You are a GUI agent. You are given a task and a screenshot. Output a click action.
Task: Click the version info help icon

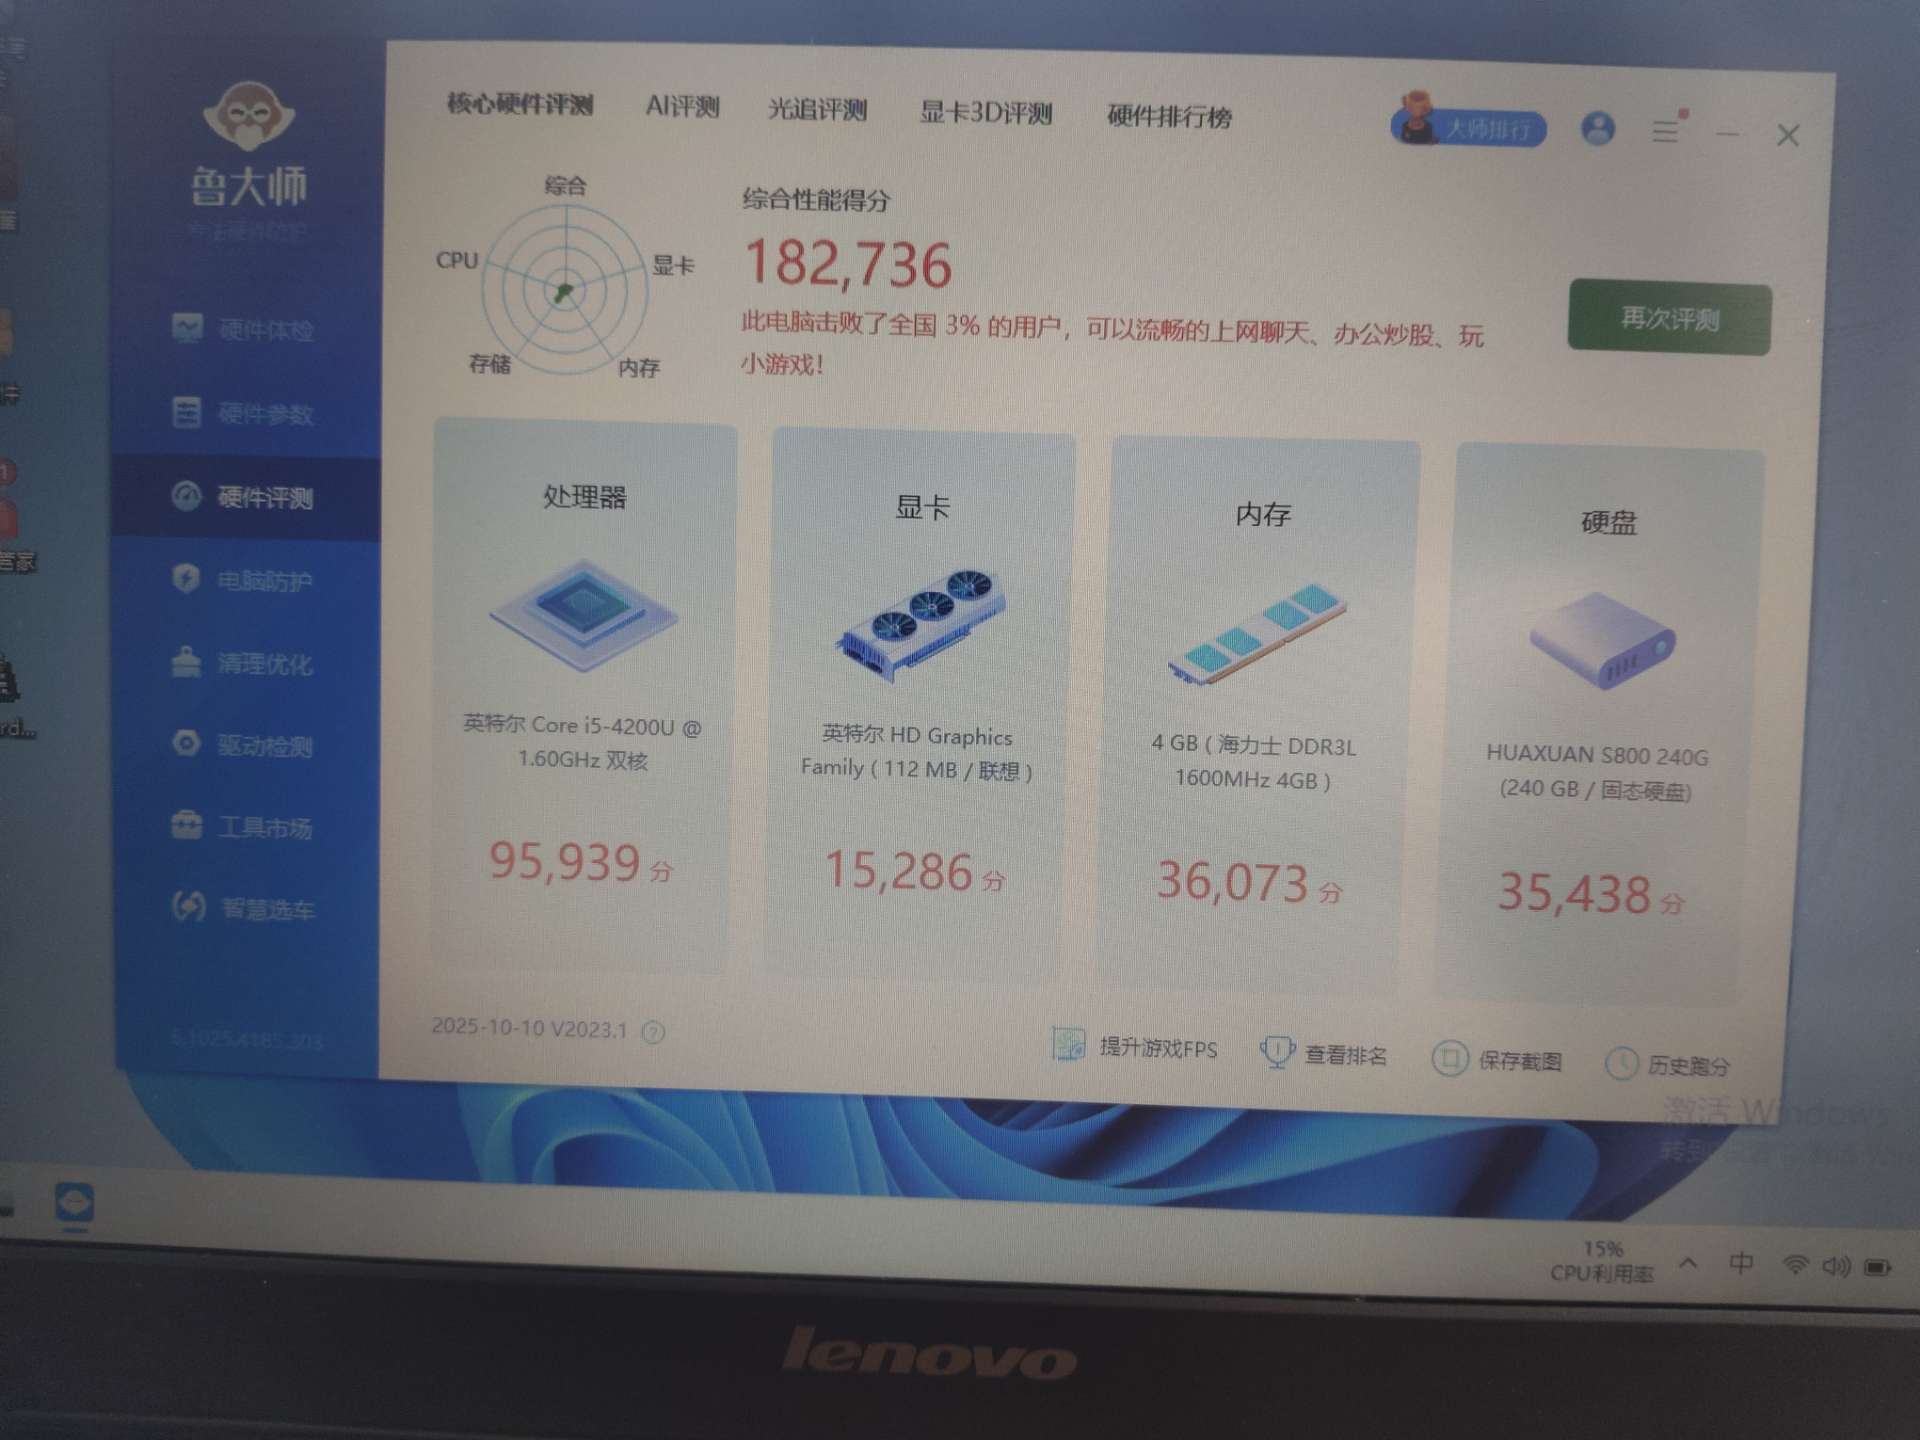tap(653, 1032)
